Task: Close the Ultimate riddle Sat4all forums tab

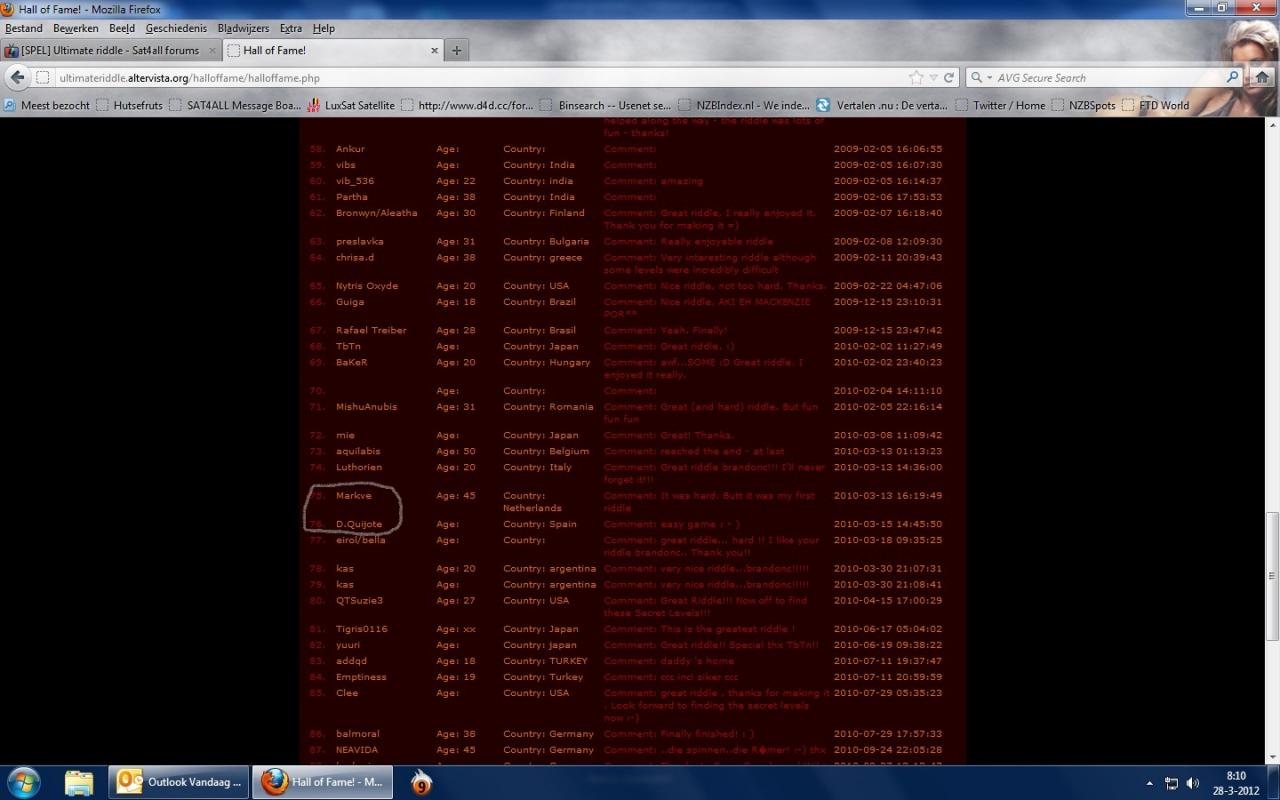Action: point(211,50)
